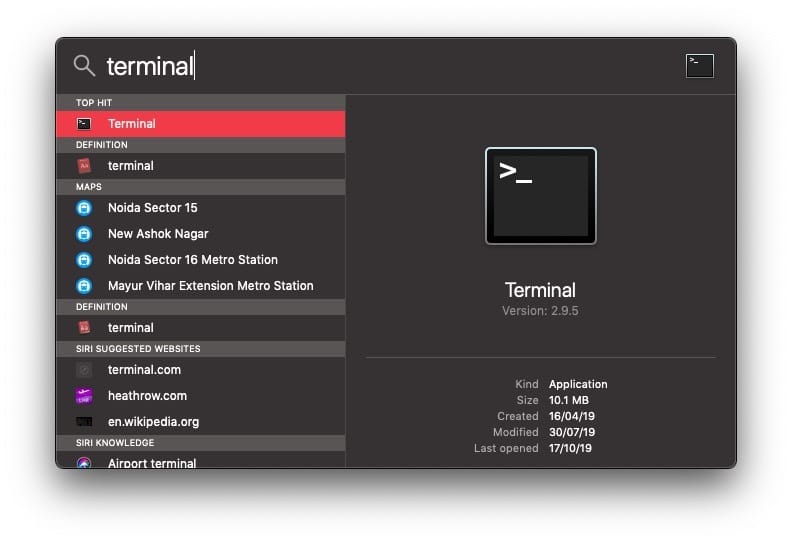This screenshot has height=542, width=792.
Task: Click the transit icon next to New Ashok Nagar
Action: [x=85, y=234]
